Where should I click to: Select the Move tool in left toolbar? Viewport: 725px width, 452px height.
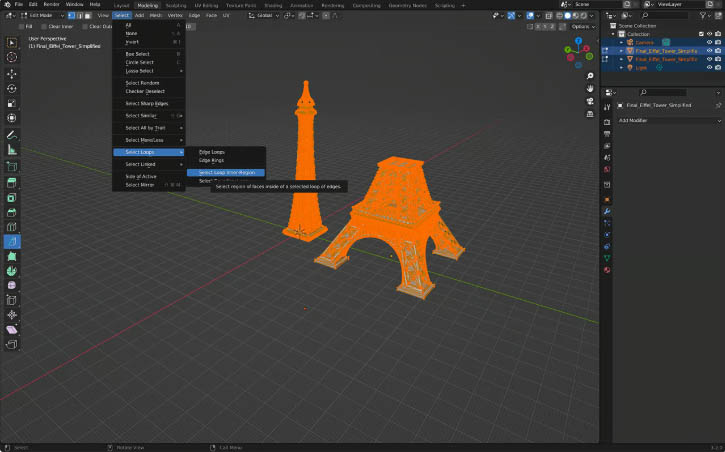(12, 74)
